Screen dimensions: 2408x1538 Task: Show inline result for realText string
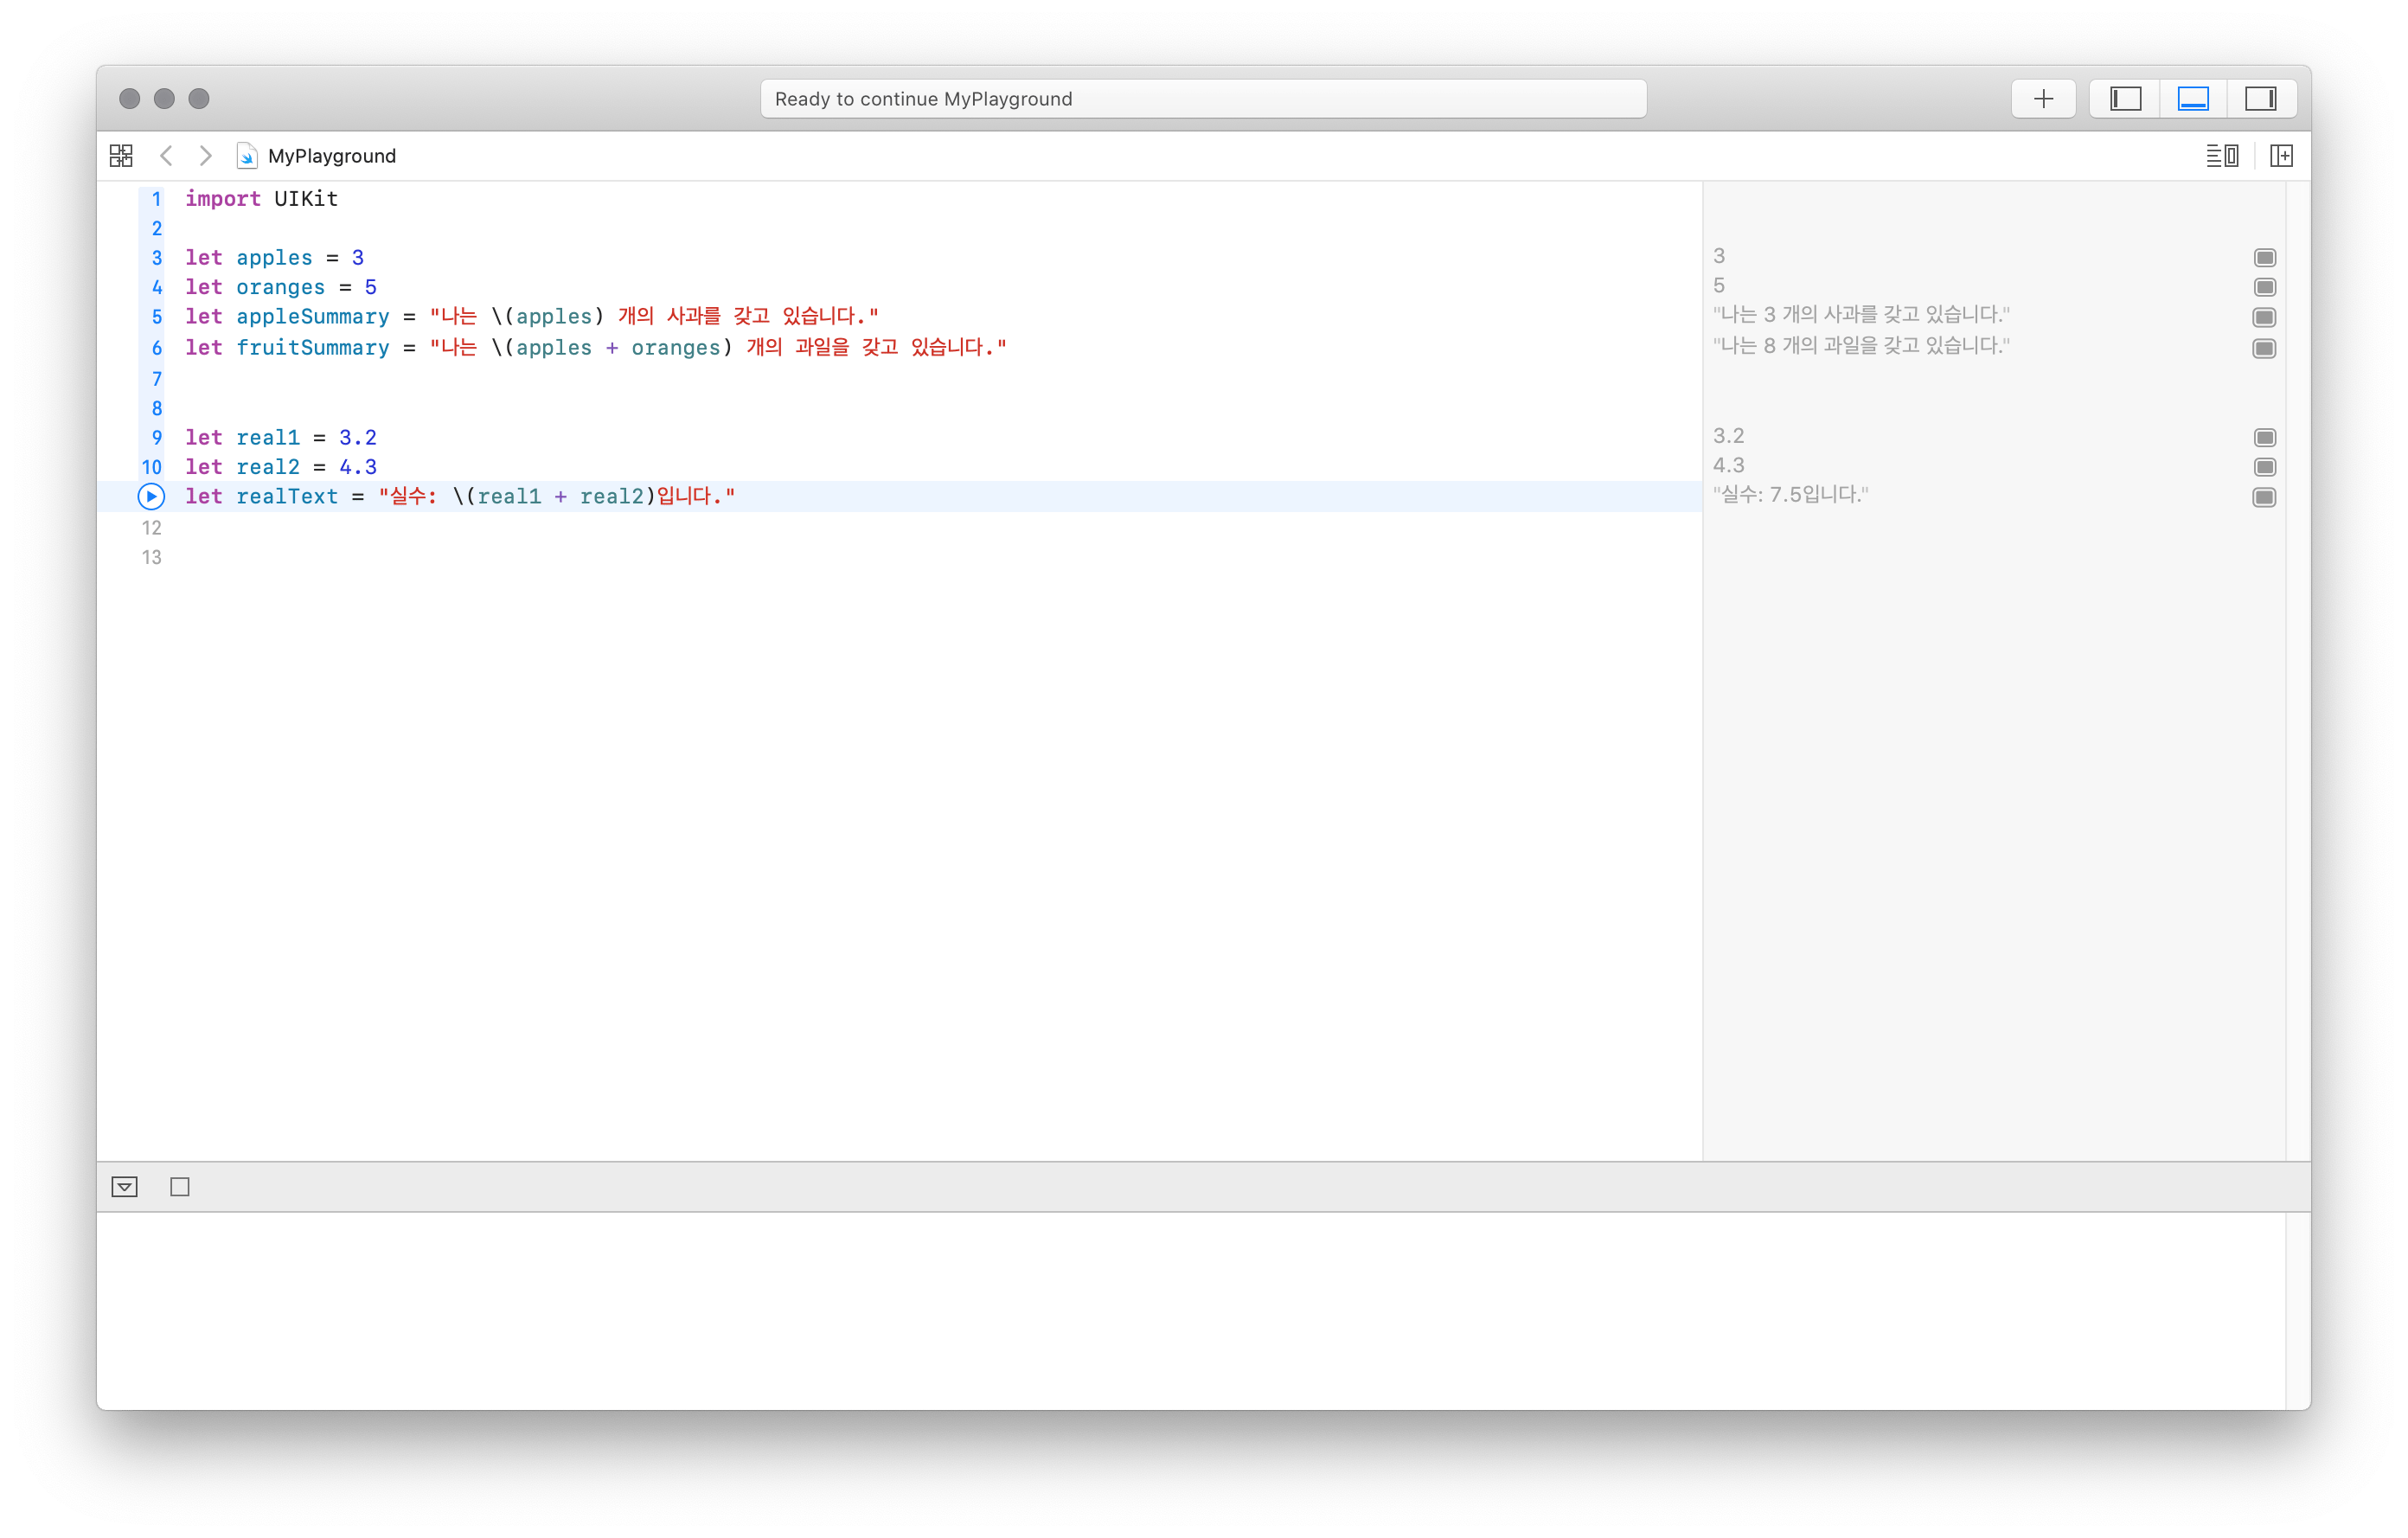point(2265,497)
